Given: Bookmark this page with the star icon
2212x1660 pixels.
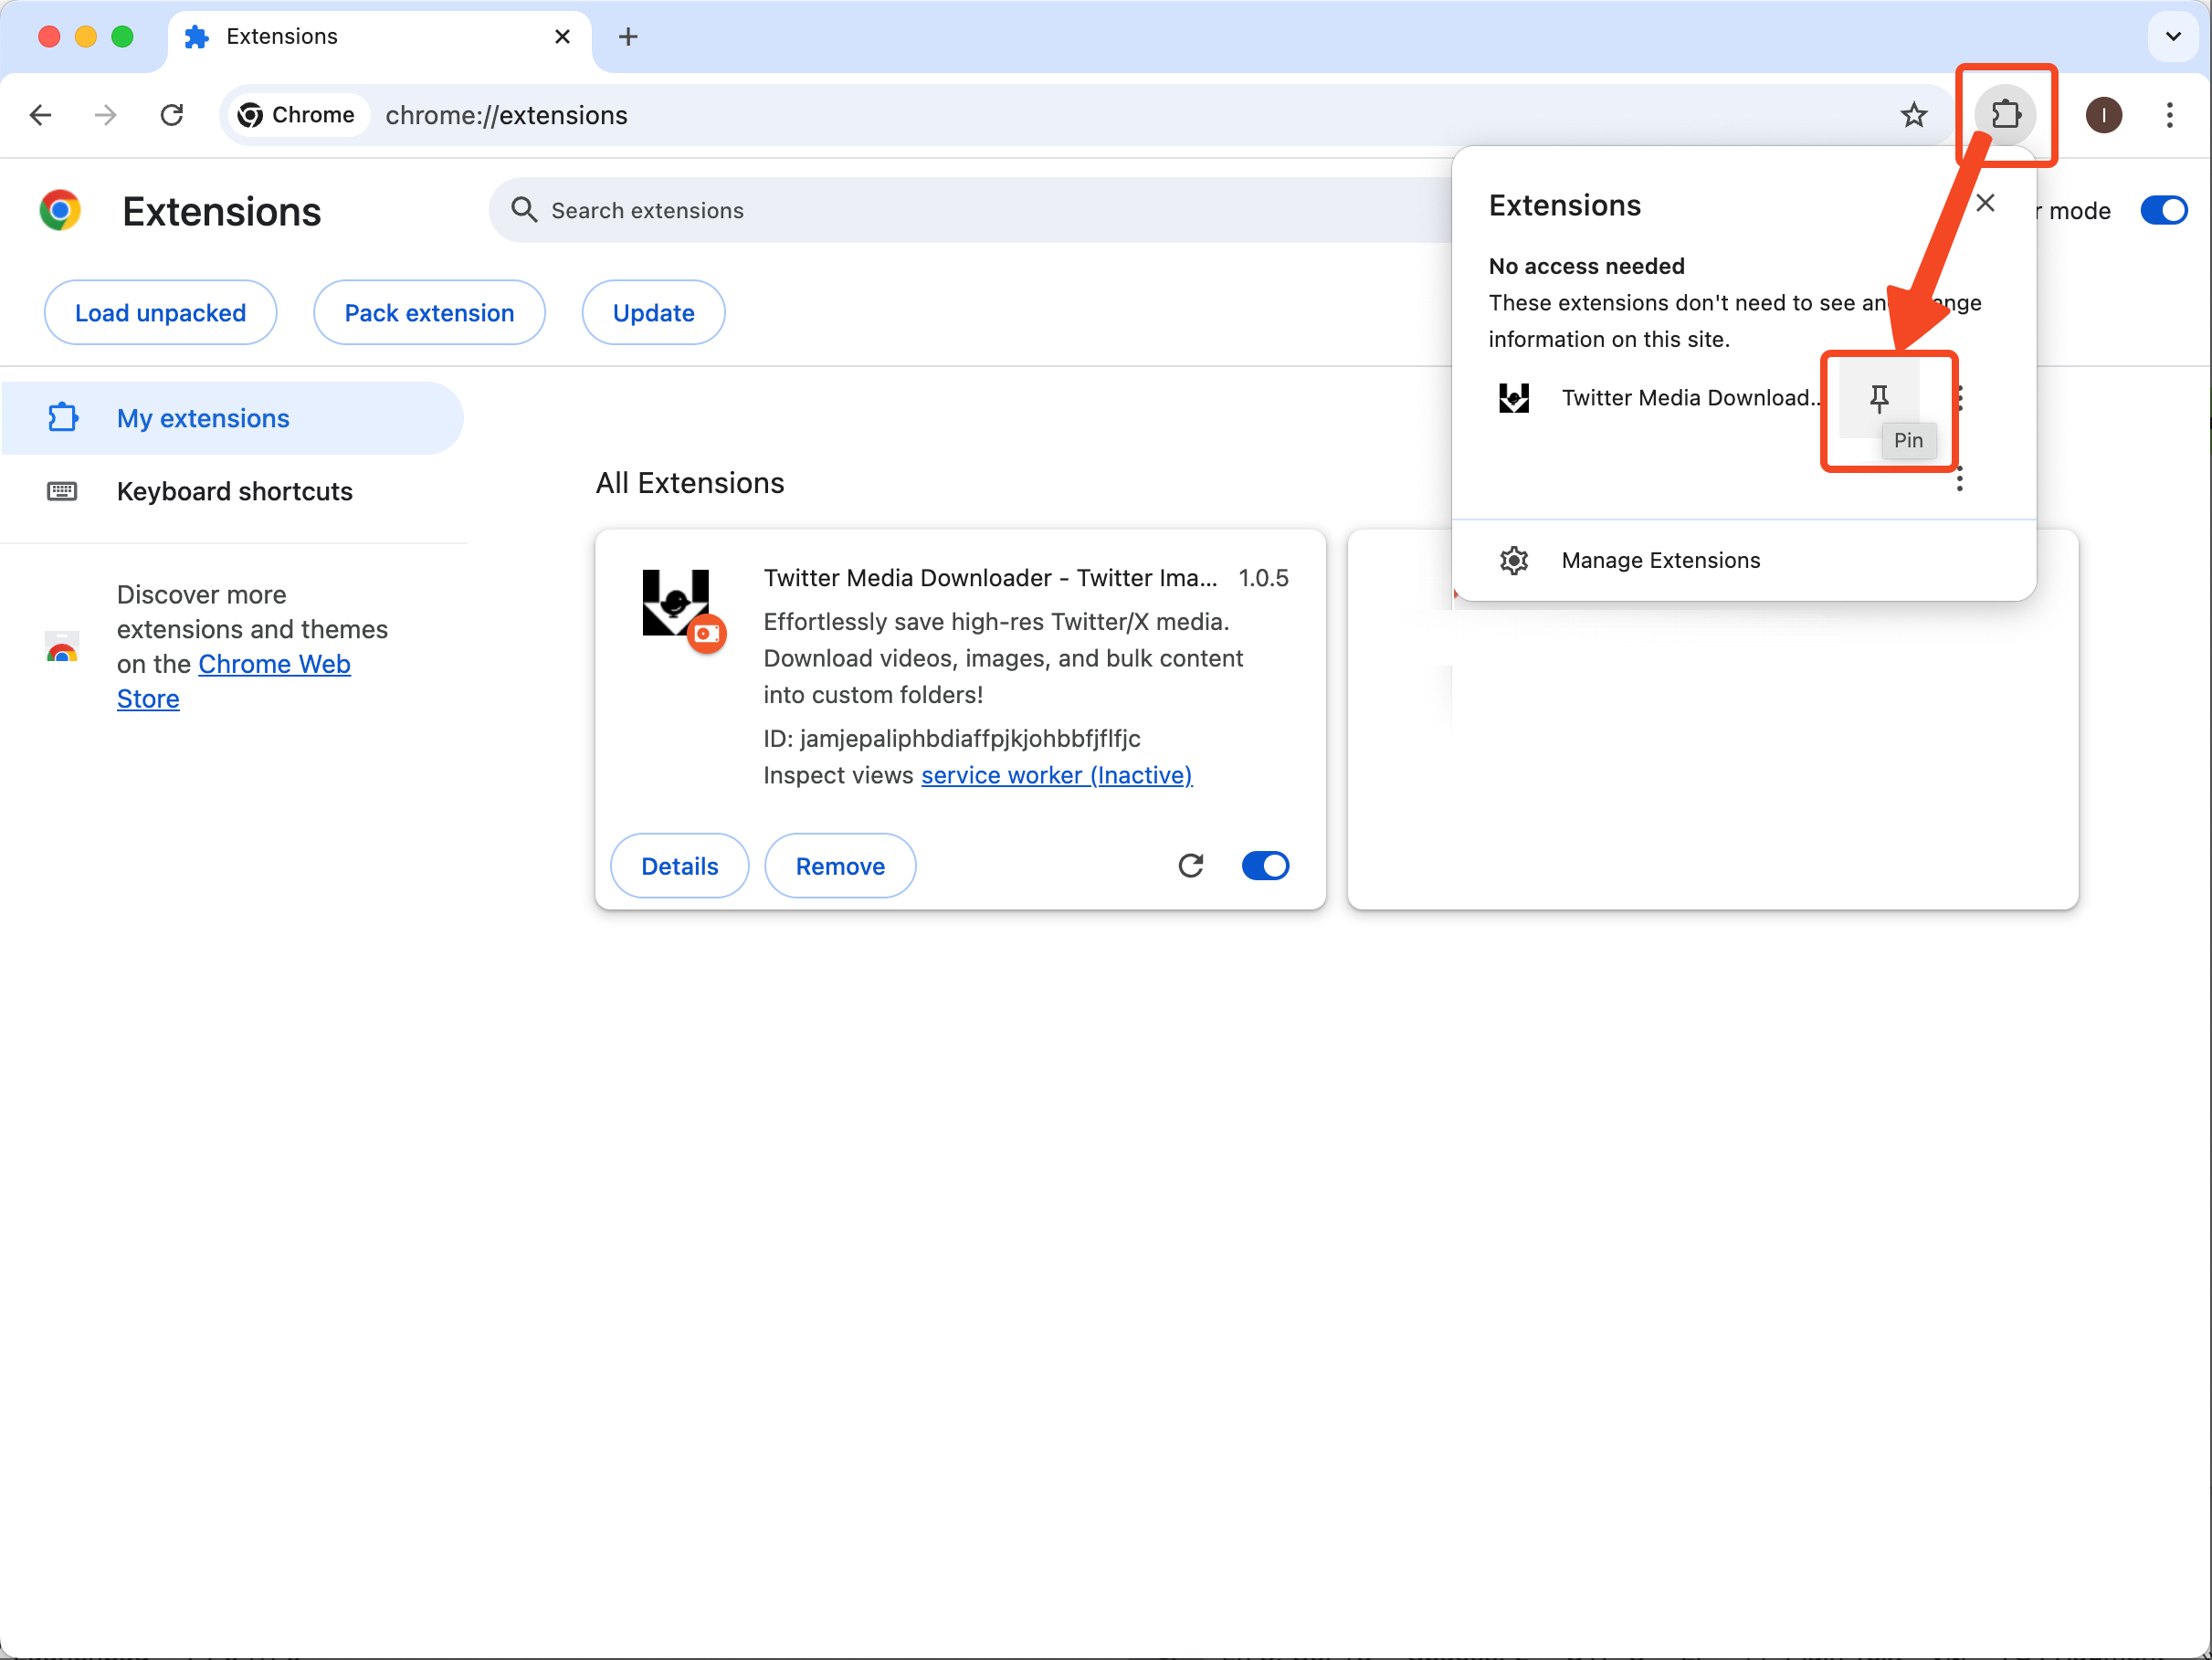Looking at the screenshot, I should (x=1913, y=115).
